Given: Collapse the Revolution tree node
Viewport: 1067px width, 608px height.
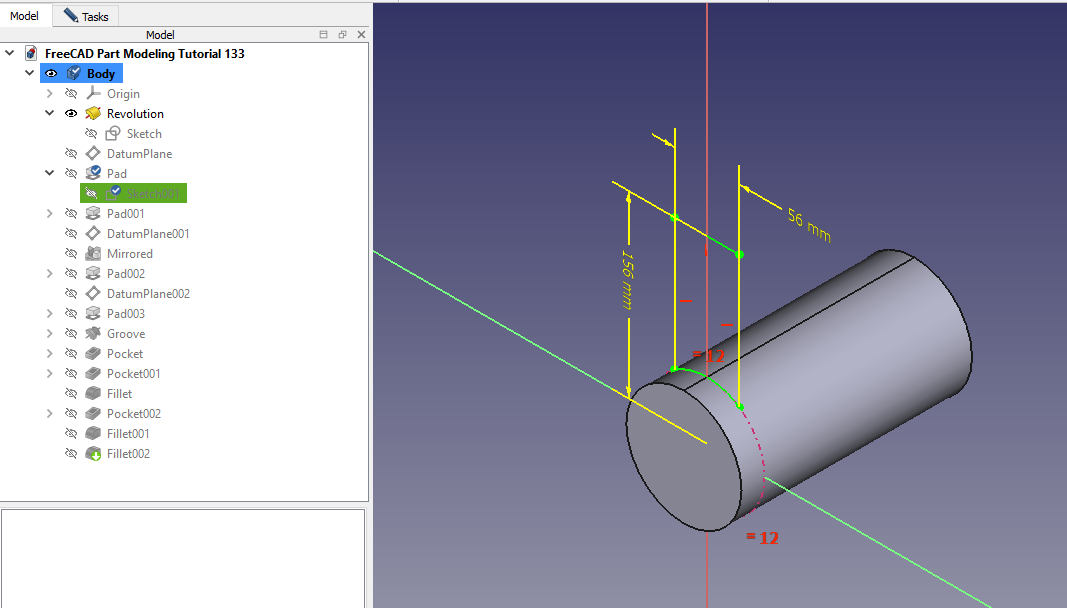Looking at the screenshot, I should [x=50, y=114].
